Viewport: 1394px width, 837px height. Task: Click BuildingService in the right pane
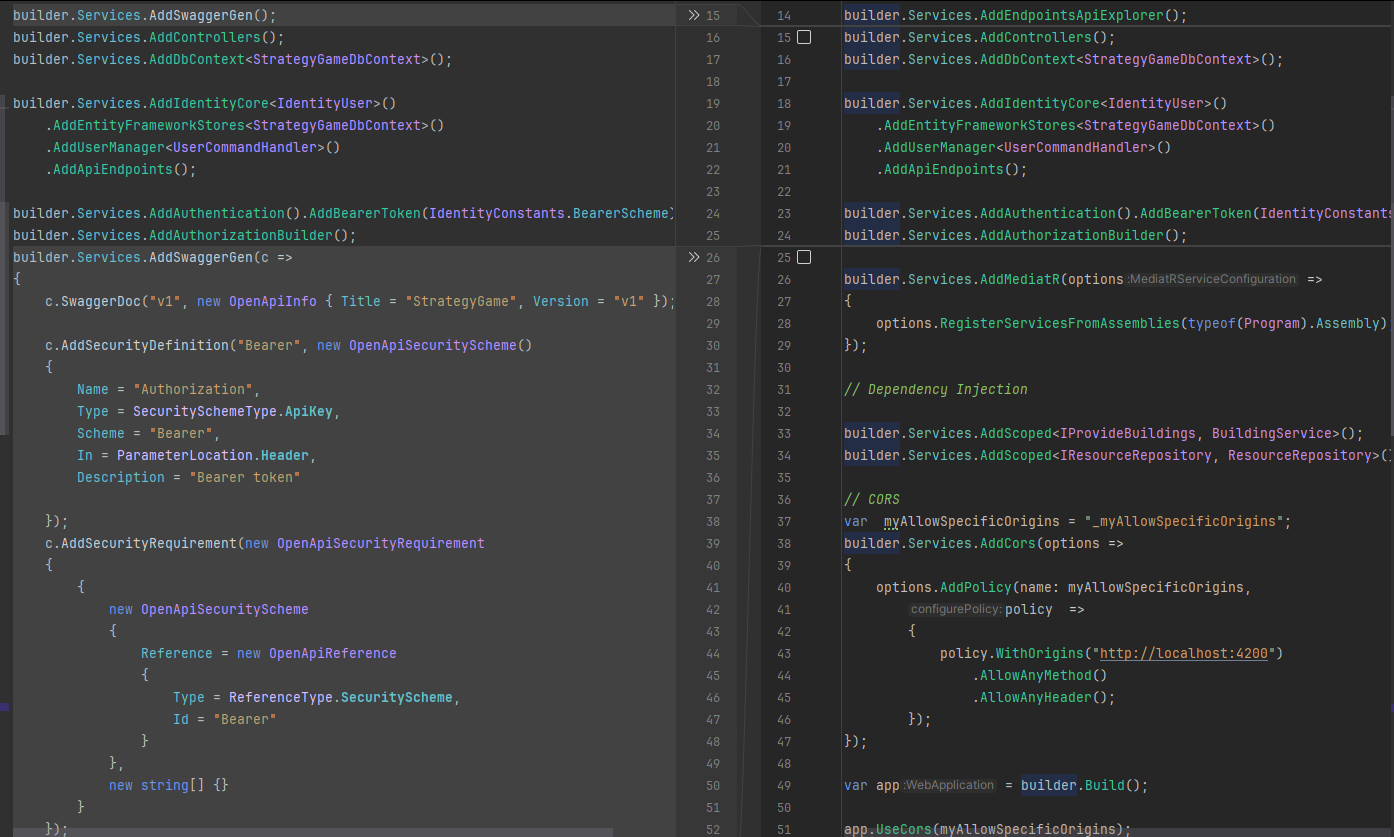(1271, 433)
